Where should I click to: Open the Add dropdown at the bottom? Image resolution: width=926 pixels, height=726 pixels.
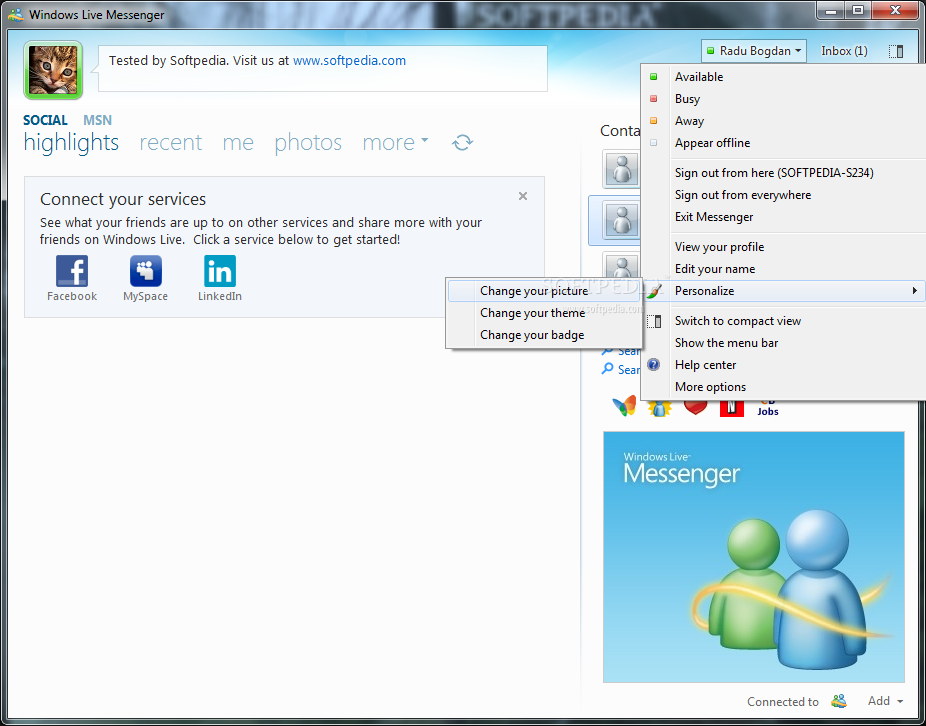[885, 701]
